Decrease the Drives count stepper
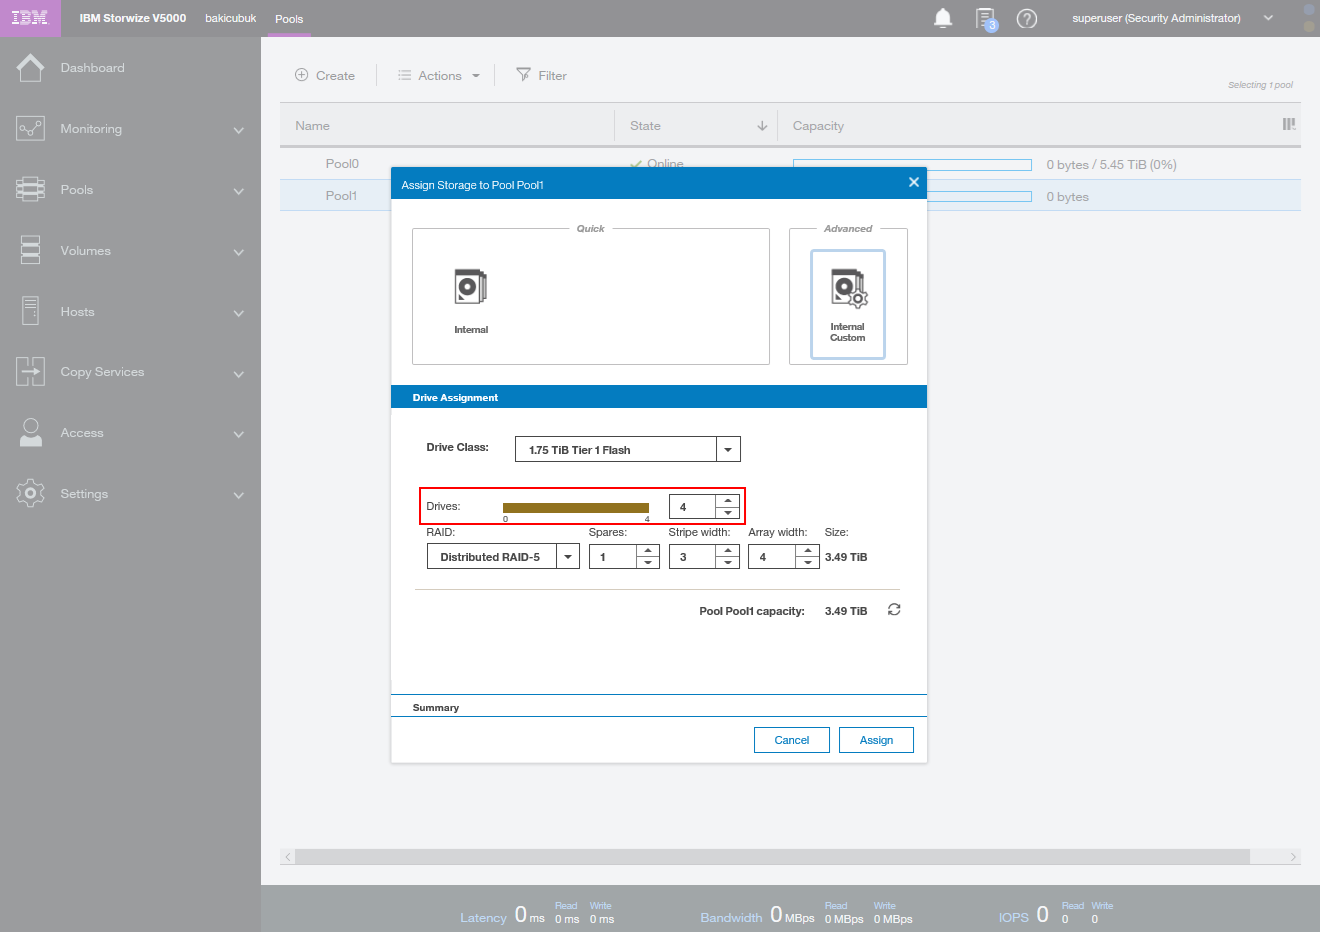The image size is (1320, 932). [x=728, y=513]
